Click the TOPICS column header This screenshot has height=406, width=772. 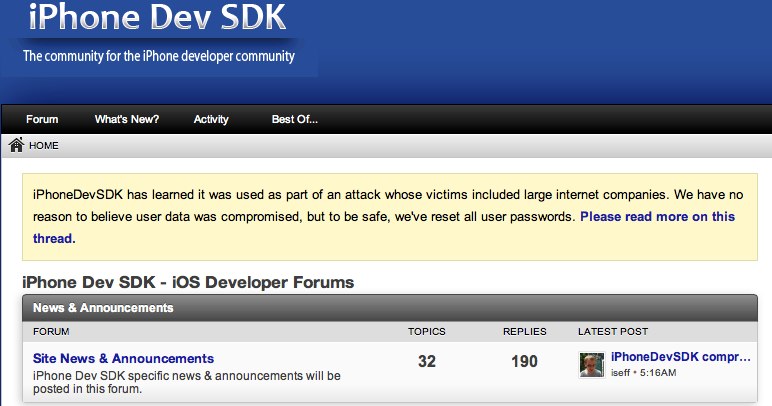click(426, 332)
